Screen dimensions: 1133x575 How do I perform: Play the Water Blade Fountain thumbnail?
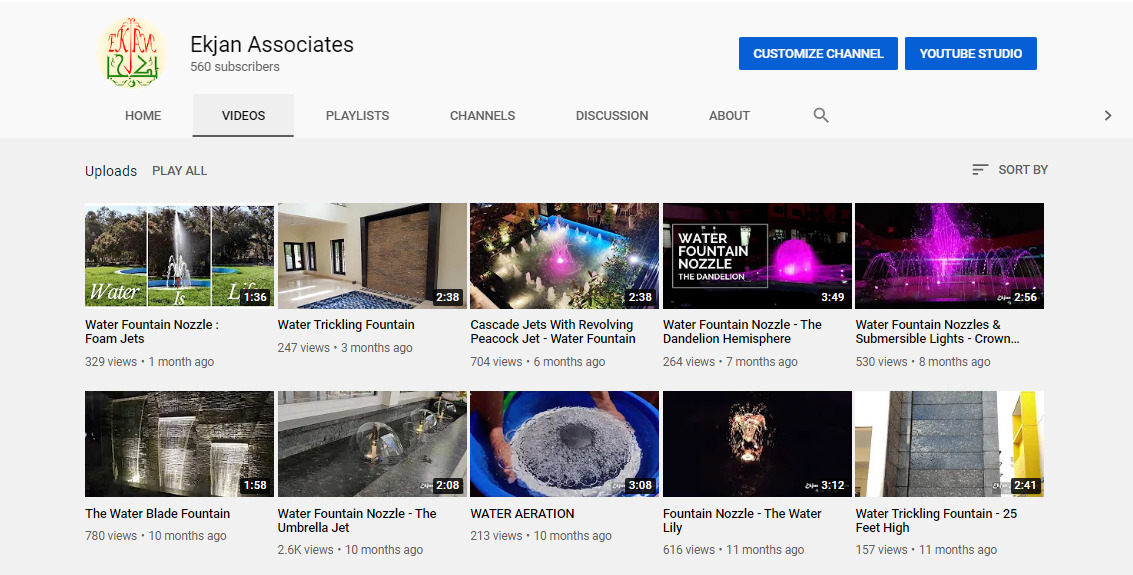[179, 444]
